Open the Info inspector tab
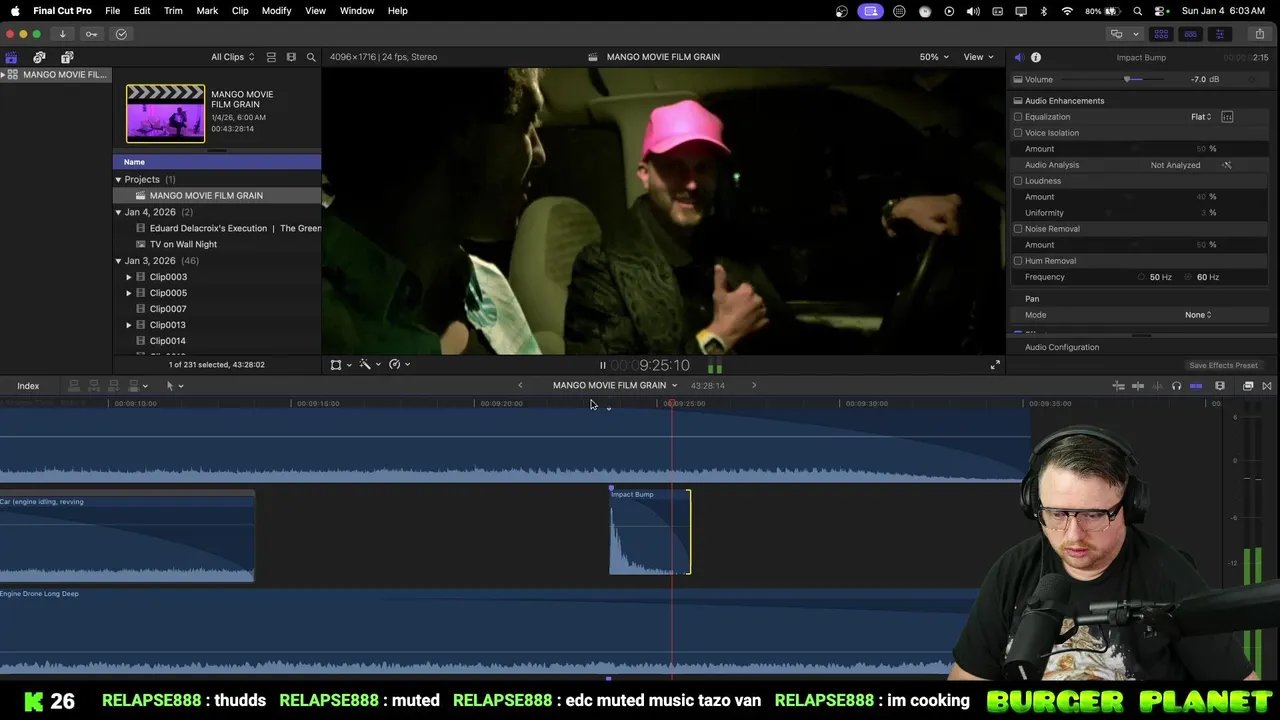The height and width of the screenshot is (720, 1280). click(x=1036, y=57)
